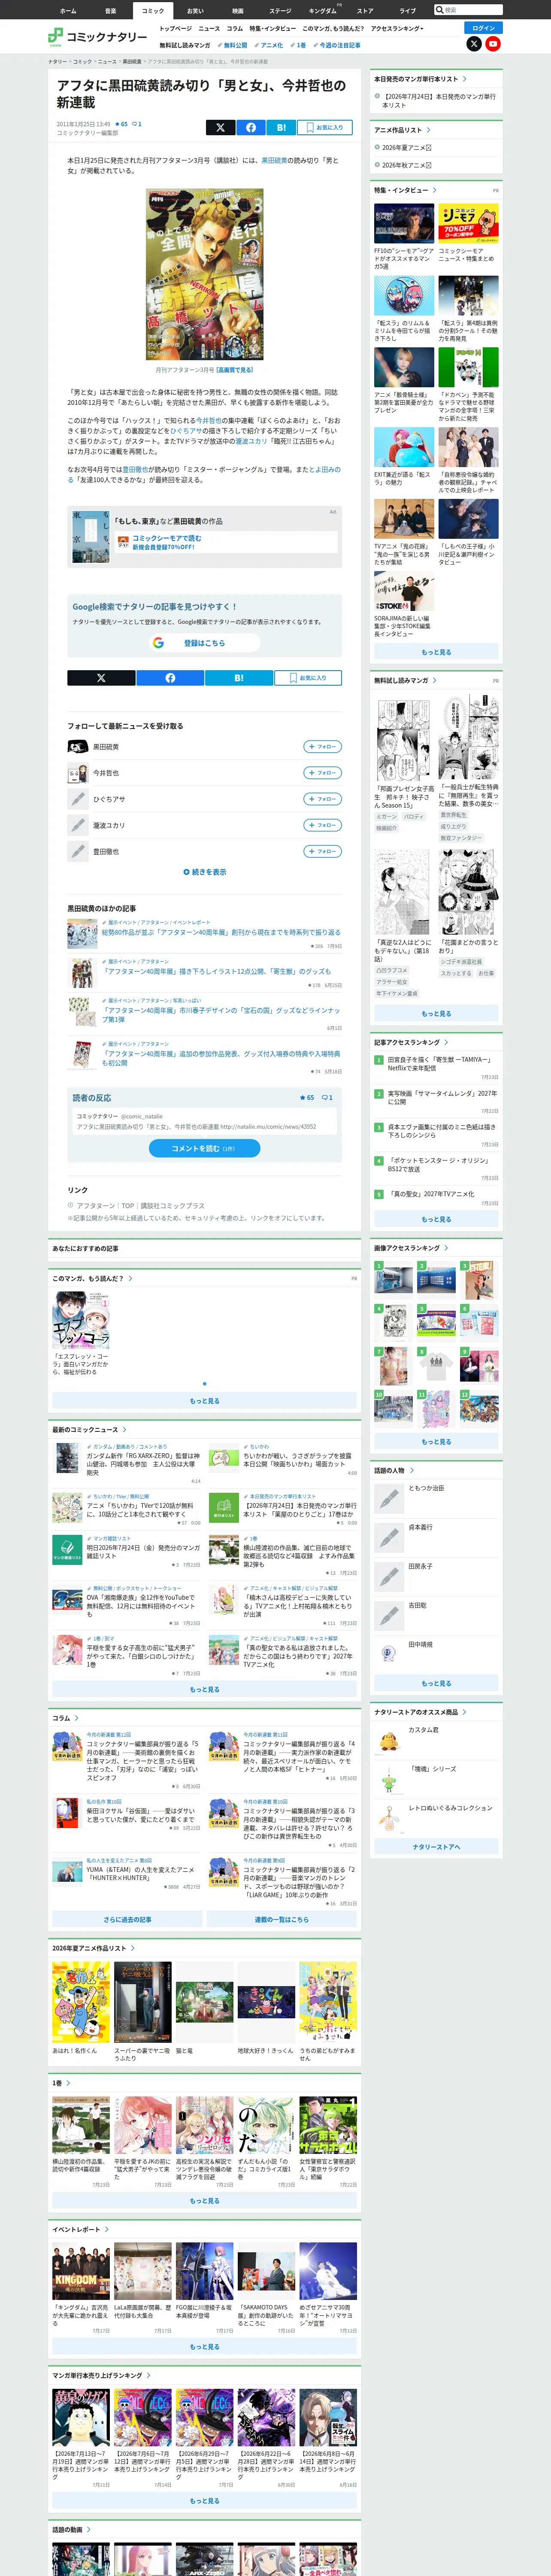
Task: Share on X using the button under the headline
Action: click(220, 127)
